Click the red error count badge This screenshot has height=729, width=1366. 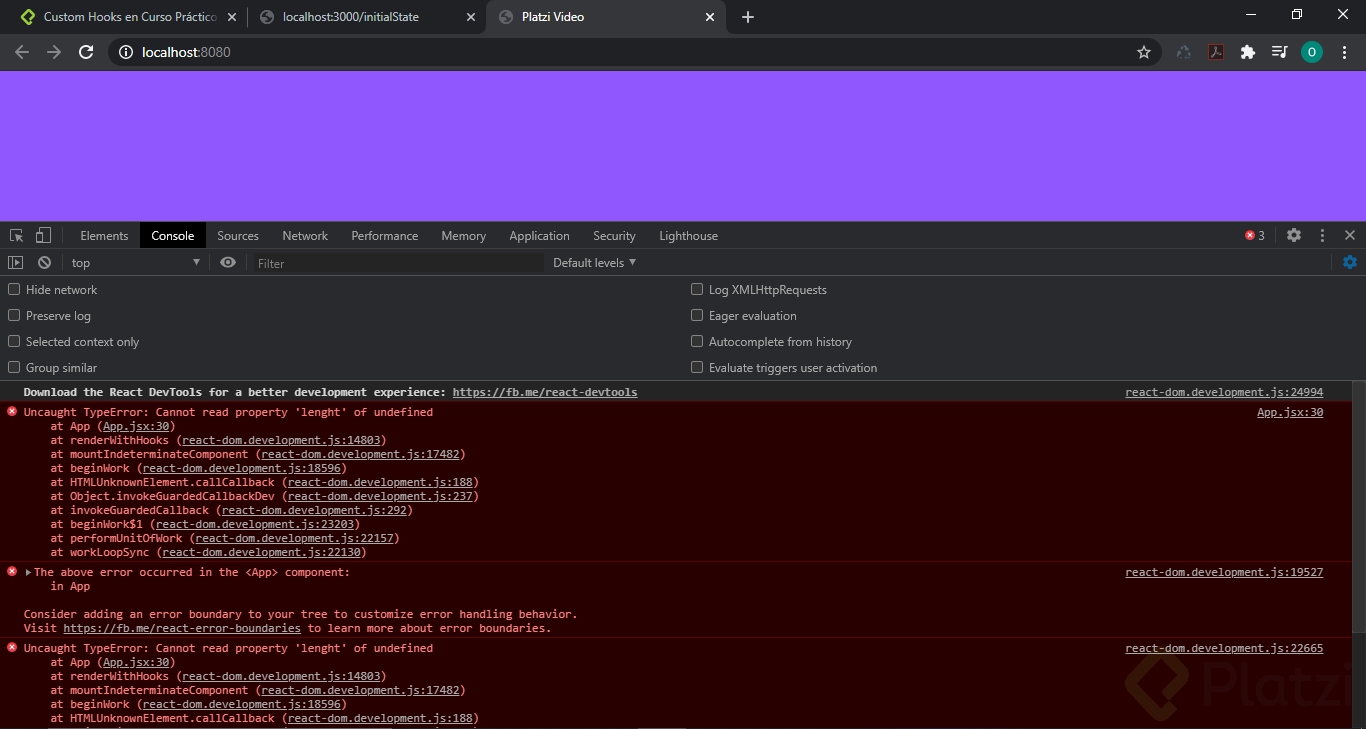(x=1255, y=236)
